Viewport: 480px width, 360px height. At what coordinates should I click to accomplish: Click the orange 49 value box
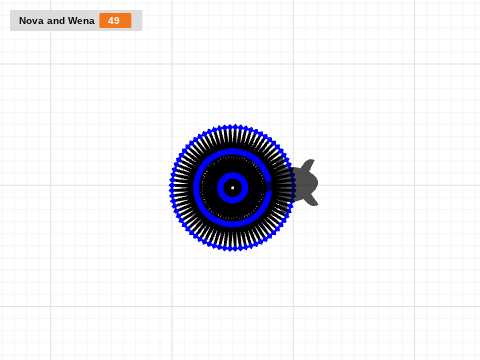coord(115,21)
